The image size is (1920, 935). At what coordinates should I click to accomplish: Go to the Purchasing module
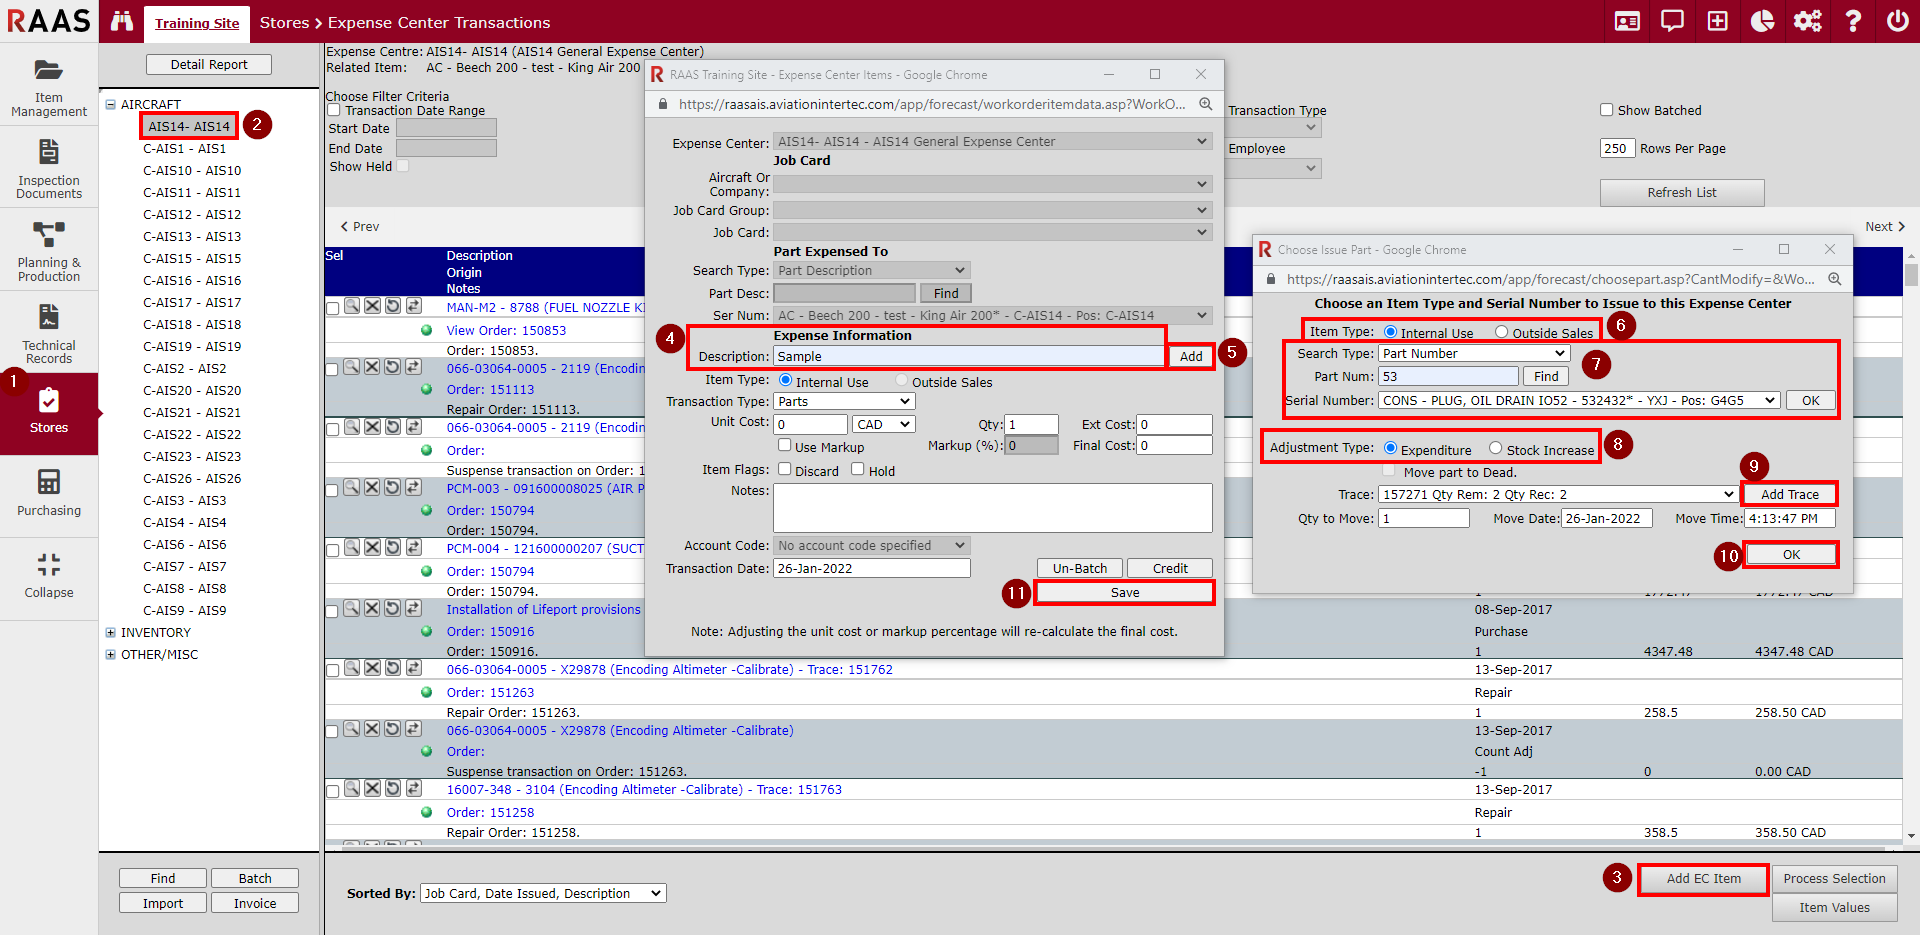[48, 493]
